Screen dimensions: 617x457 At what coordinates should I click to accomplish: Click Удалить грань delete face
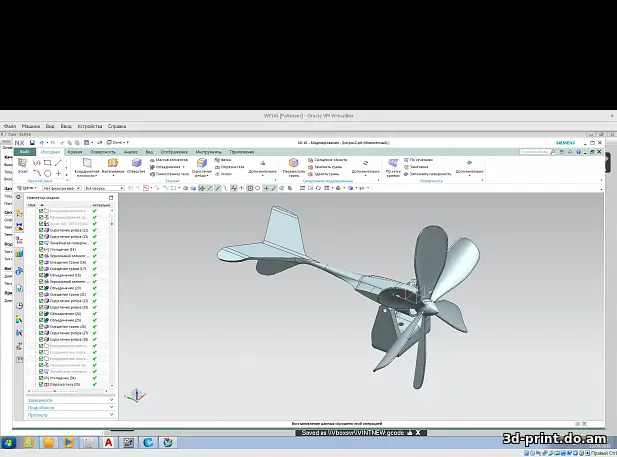pyautogui.click(x=323, y=174)
